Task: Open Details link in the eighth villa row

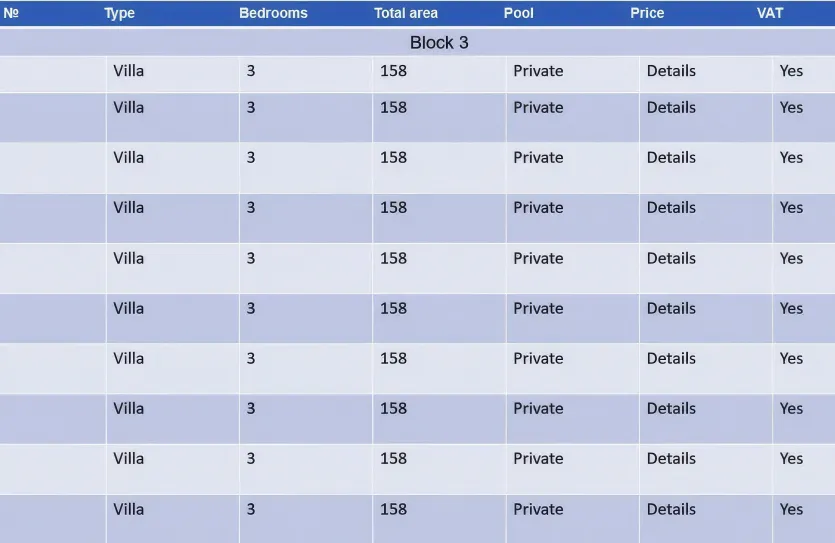Action: [671, 408]
